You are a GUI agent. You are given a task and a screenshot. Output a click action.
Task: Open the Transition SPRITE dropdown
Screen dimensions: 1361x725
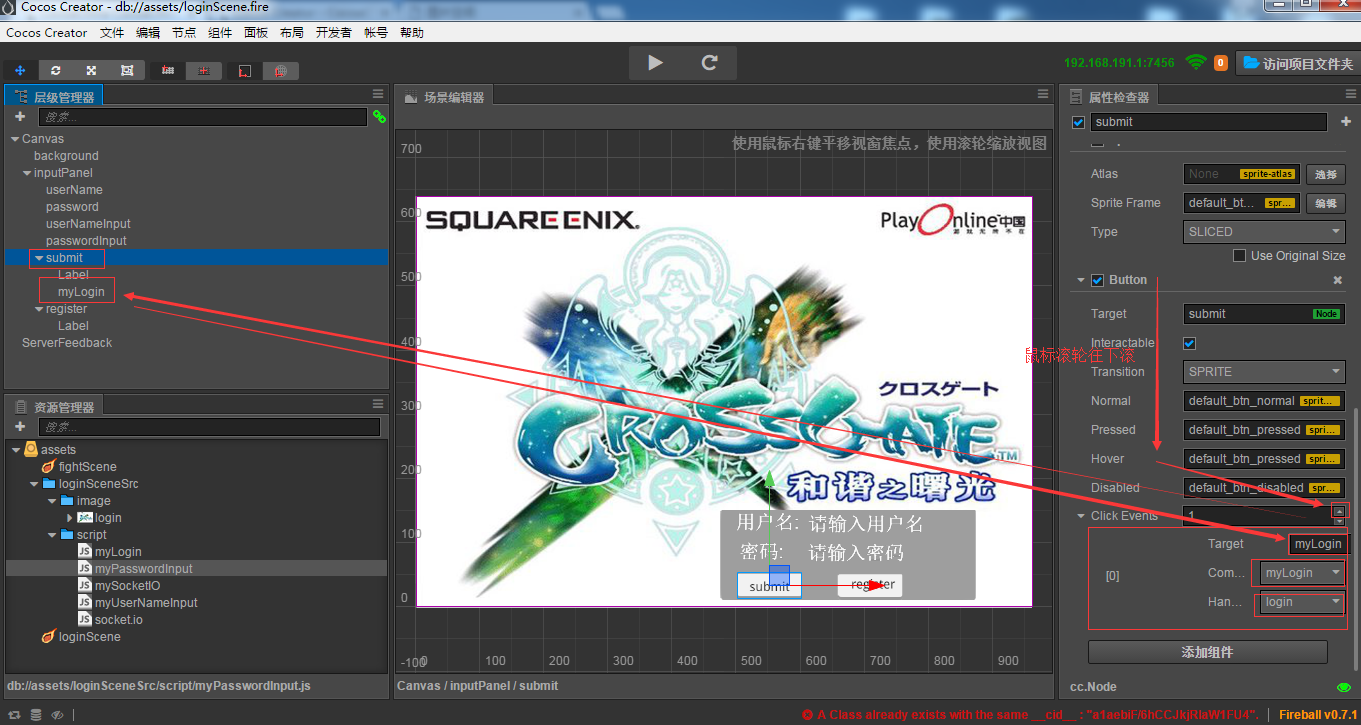[x=1264, y=372]
